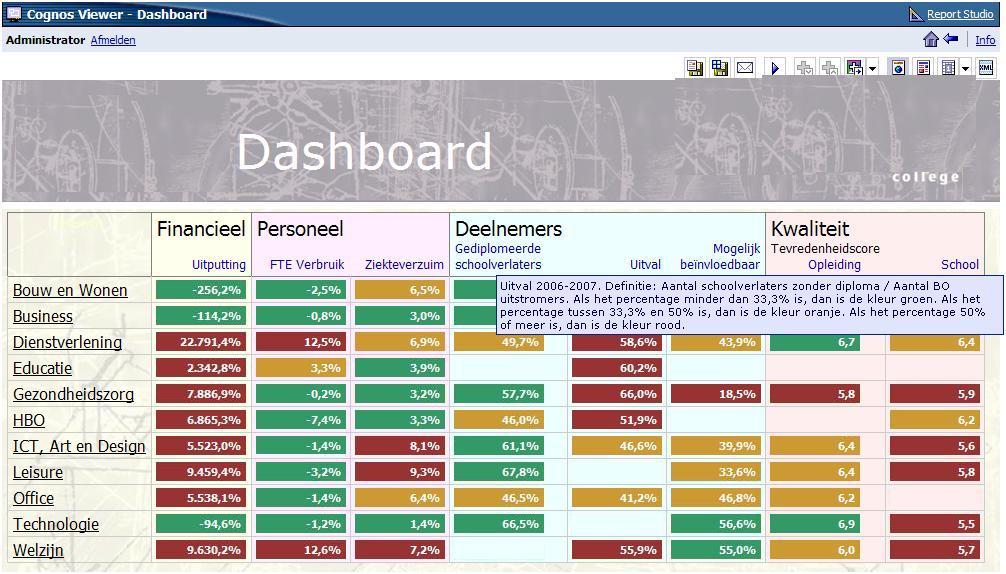
Task: Click the Drill up icon
Action: coord(830,67)
